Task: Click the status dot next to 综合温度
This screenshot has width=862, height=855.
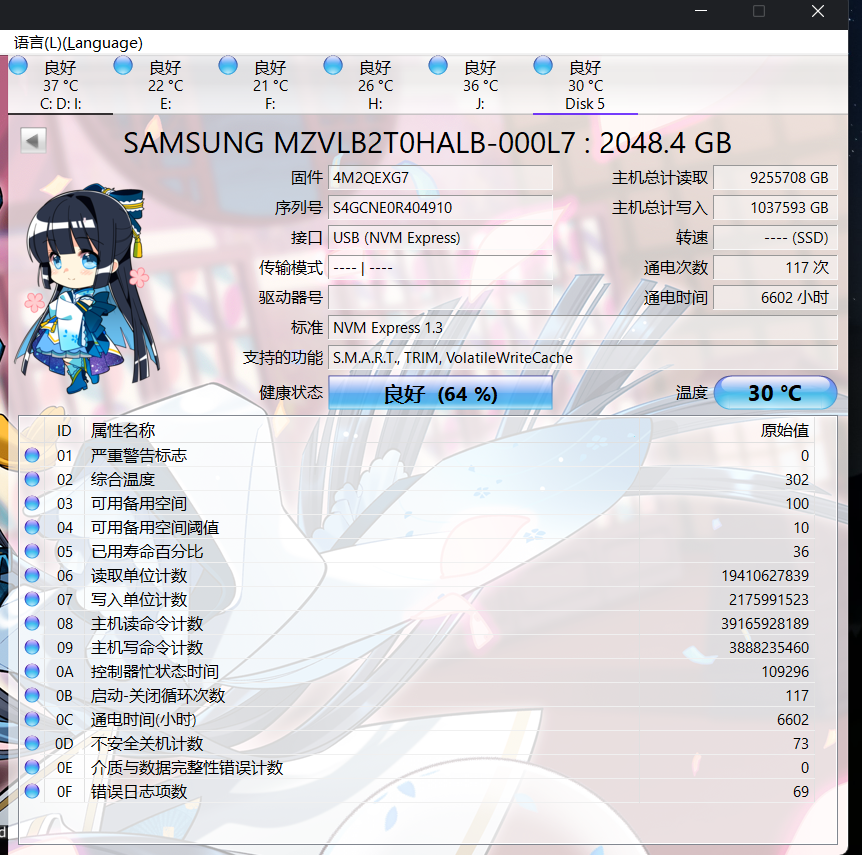Action: point(31,479)
